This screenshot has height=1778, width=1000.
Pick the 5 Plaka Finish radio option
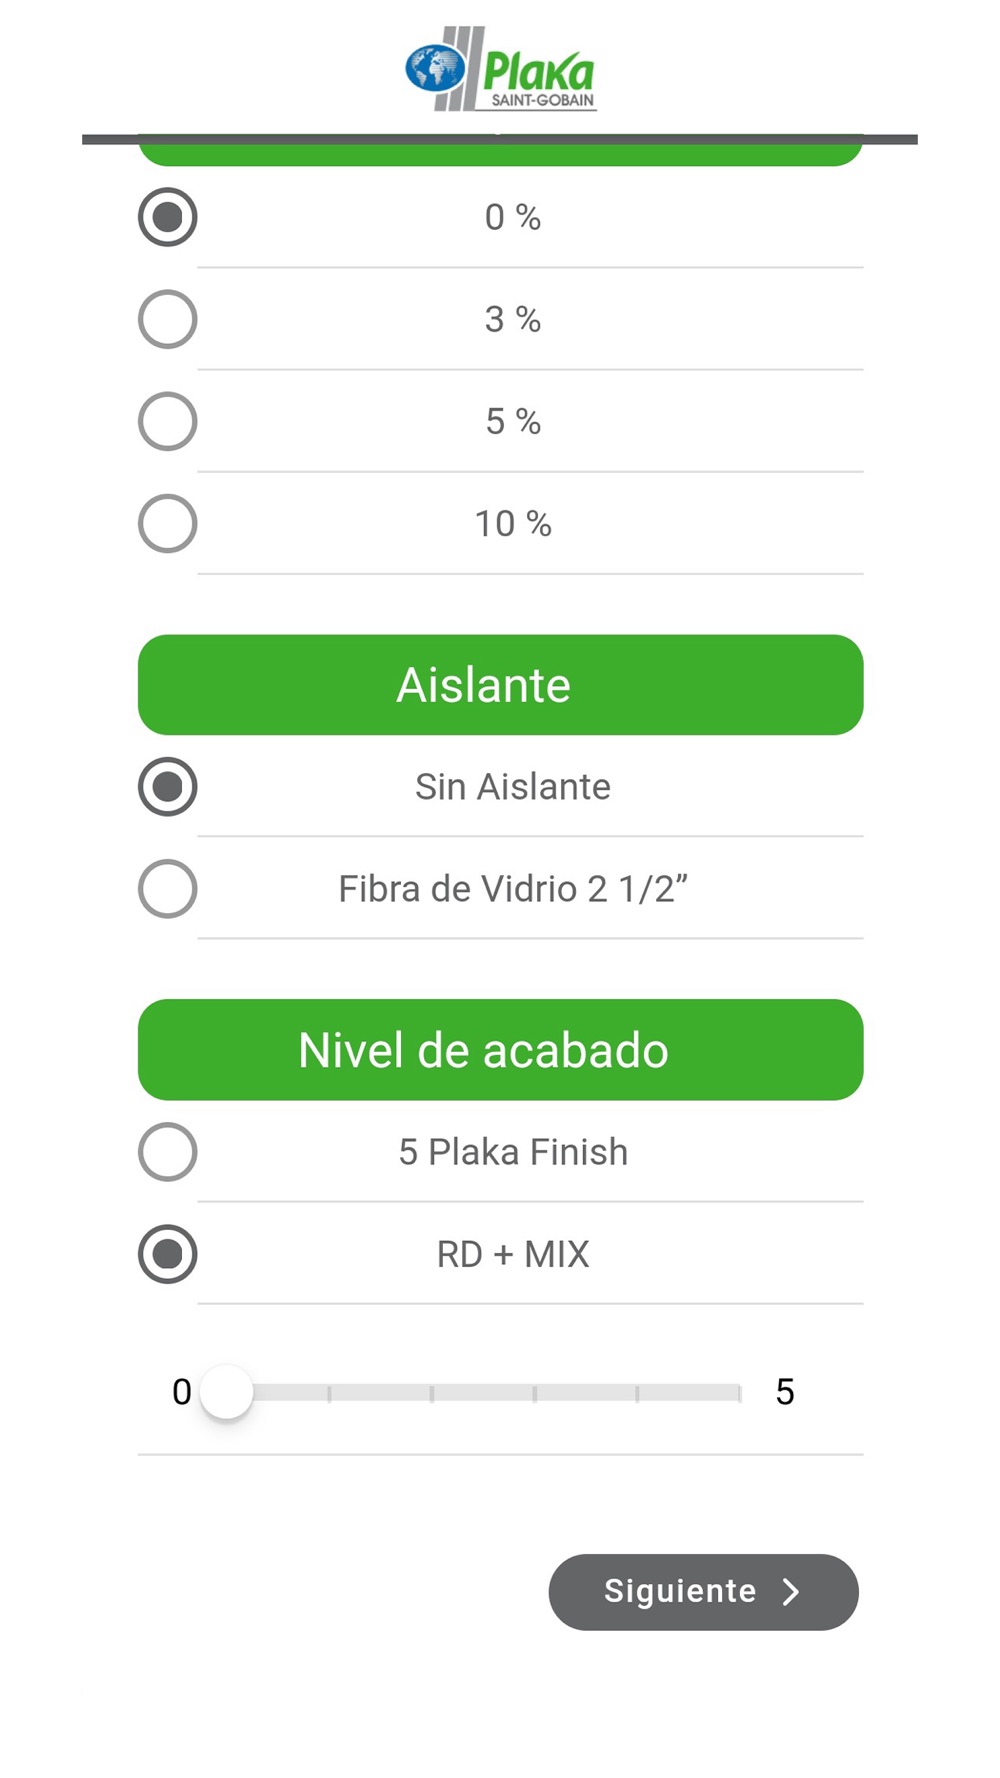click(167, 1152)
